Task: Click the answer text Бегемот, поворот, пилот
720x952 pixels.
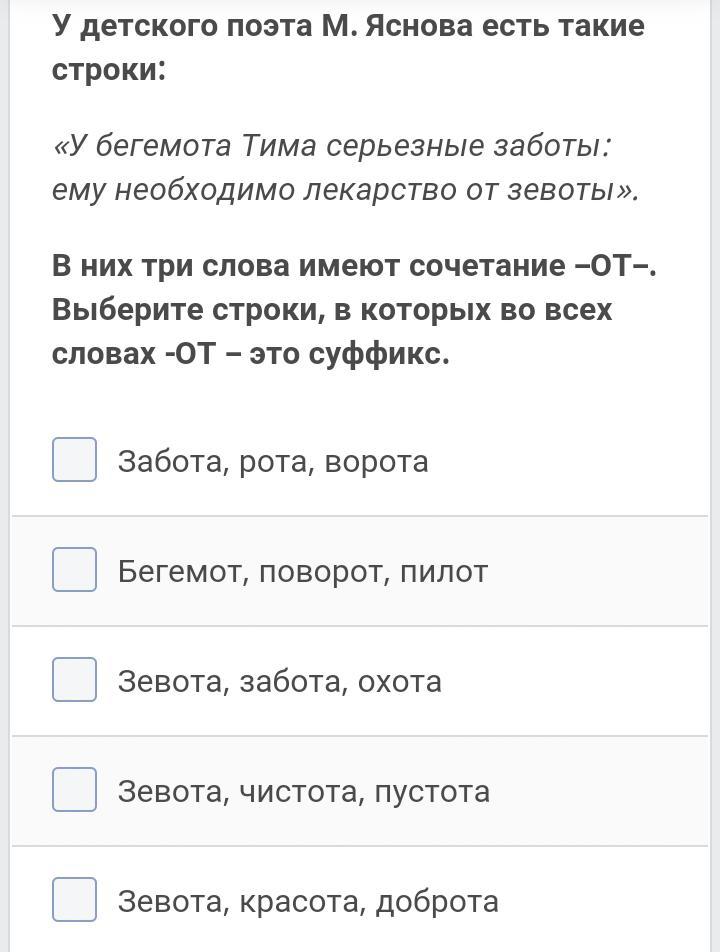Action: (303, 571)
